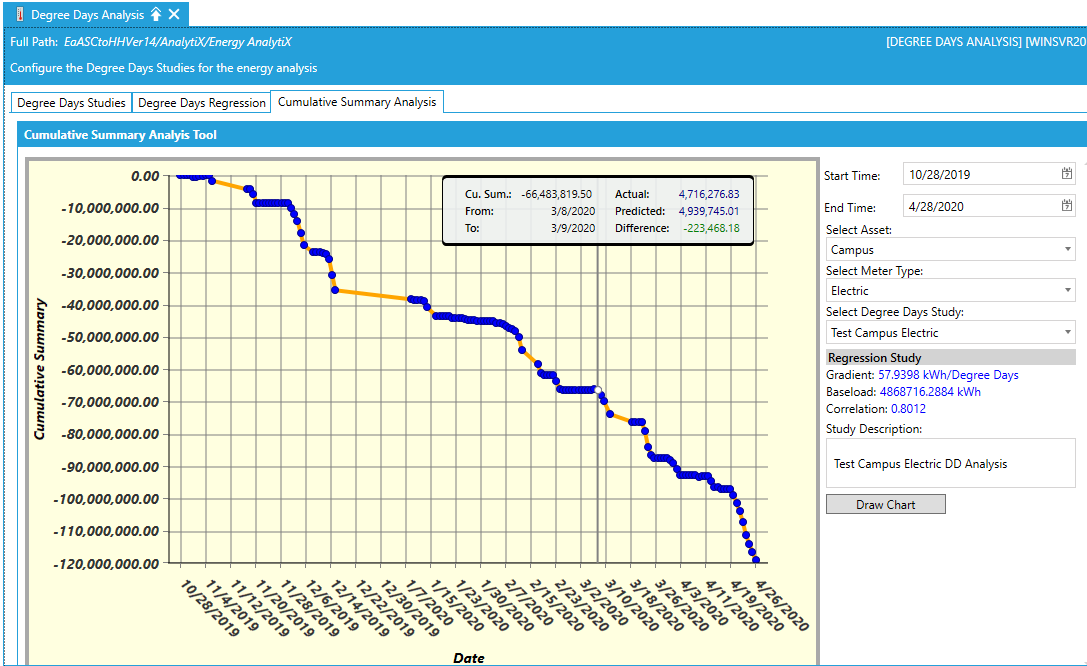Click the thermometer icon on the Degree Days Analysis tab
The width and height of the screenshot is (1087, 666).
19,14
